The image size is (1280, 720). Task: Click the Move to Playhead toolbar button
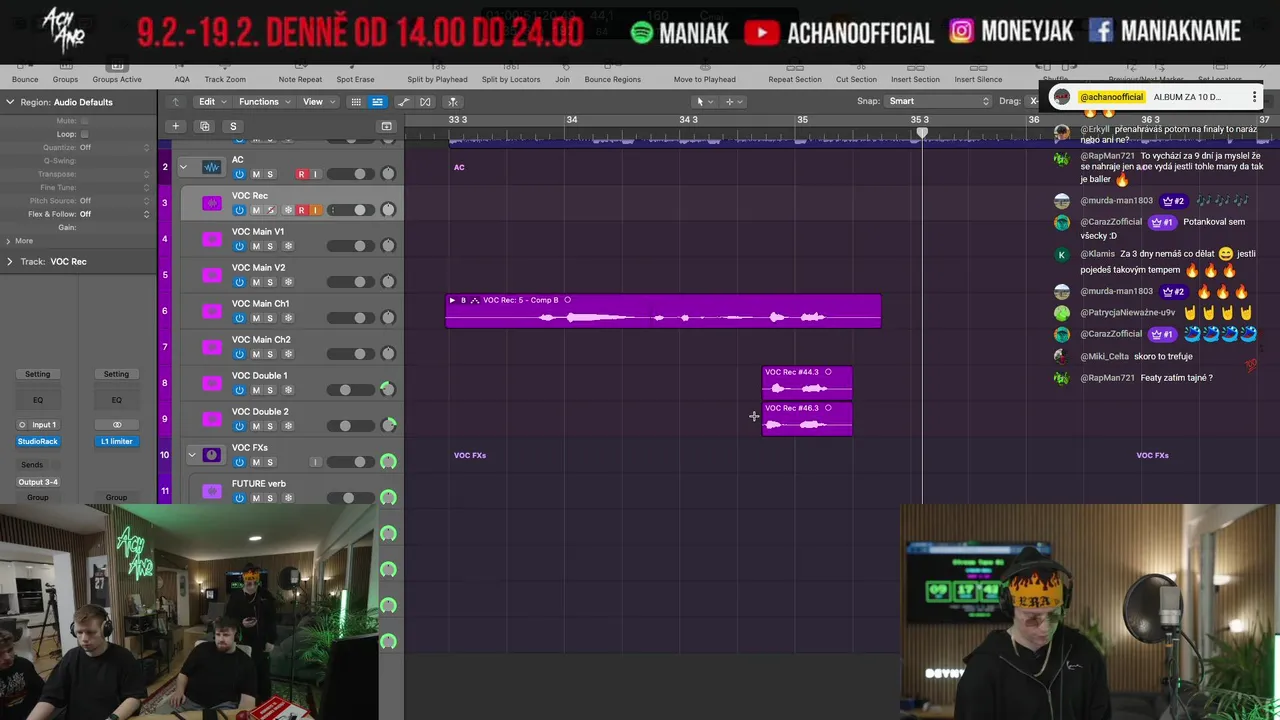704,74
